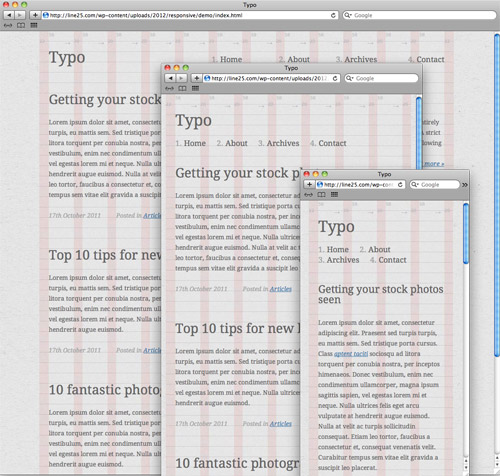Click Google search field in front small window
This screenshot has width=500, height=476.
point(435,184)
